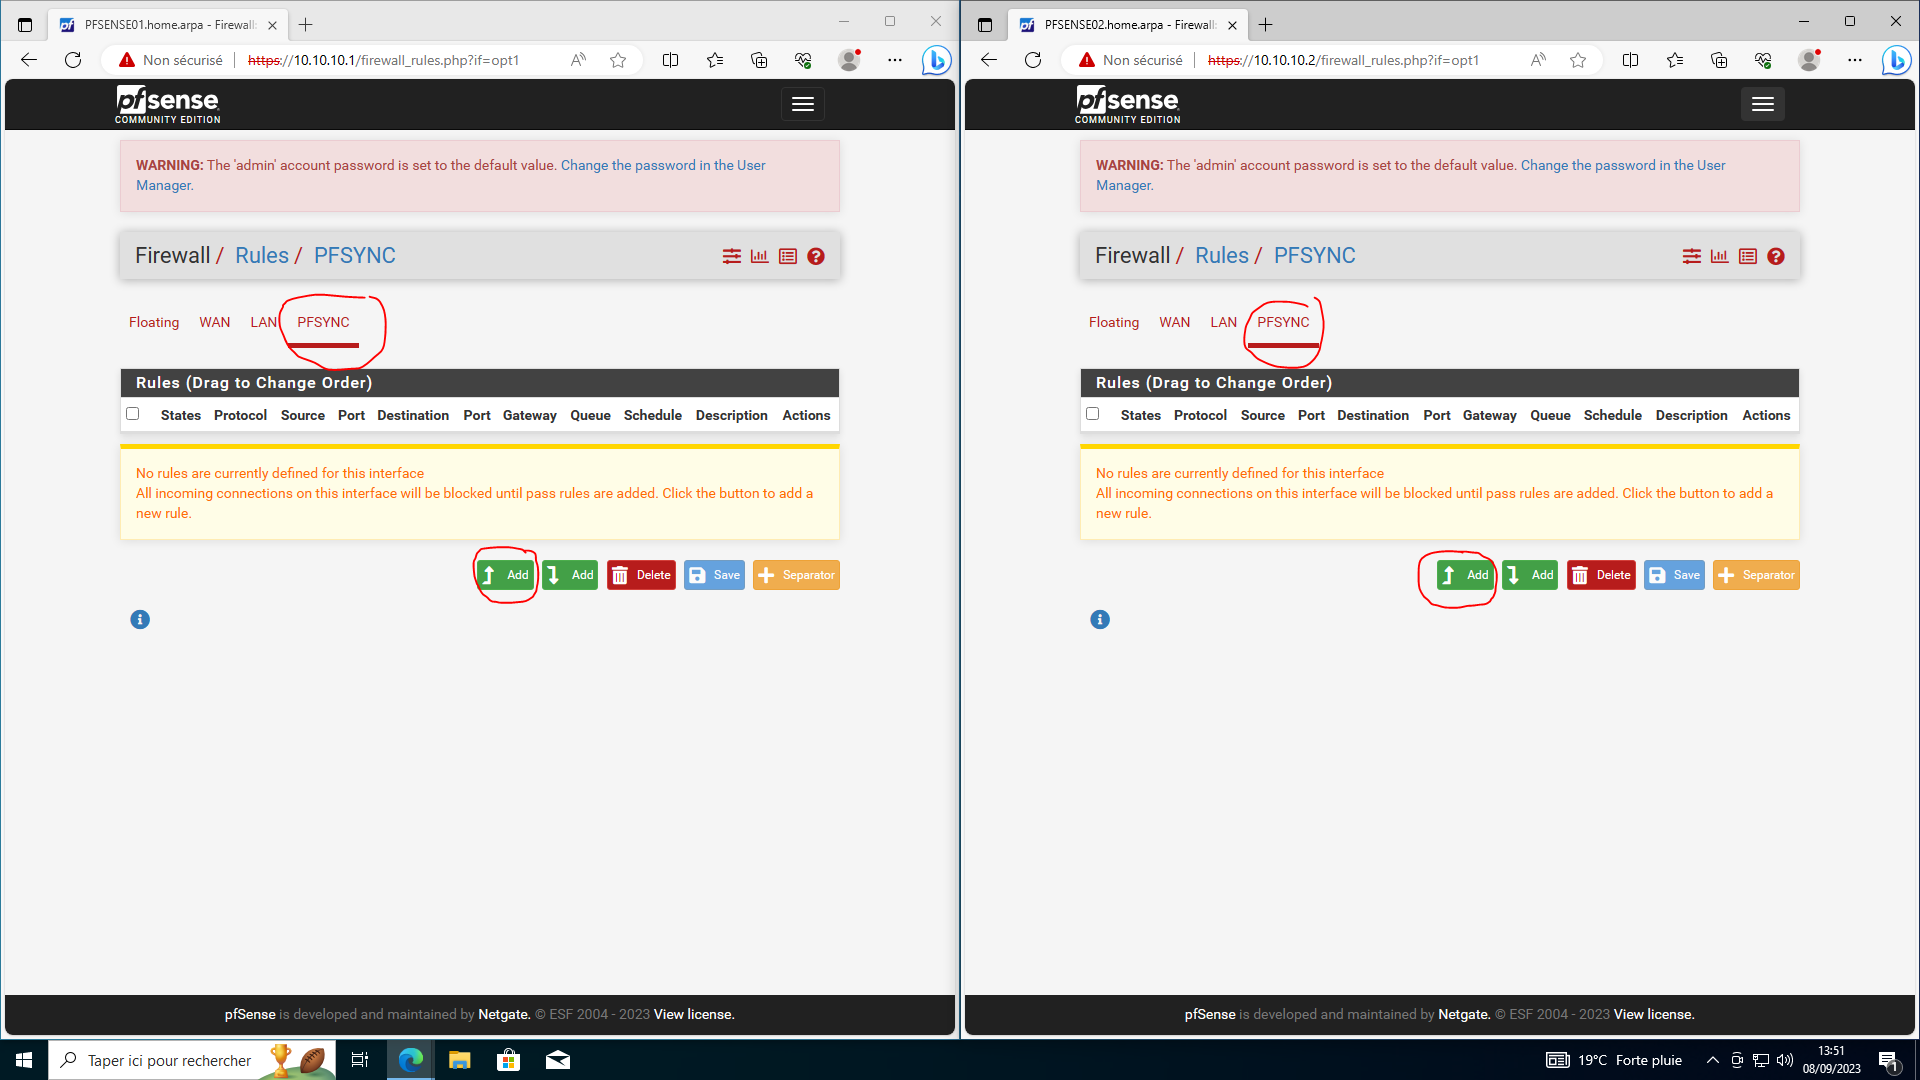This screenshot has width=1920, height=1080.
Task: Toggle select-all rules checkbox in right window
Action: 1093,414
